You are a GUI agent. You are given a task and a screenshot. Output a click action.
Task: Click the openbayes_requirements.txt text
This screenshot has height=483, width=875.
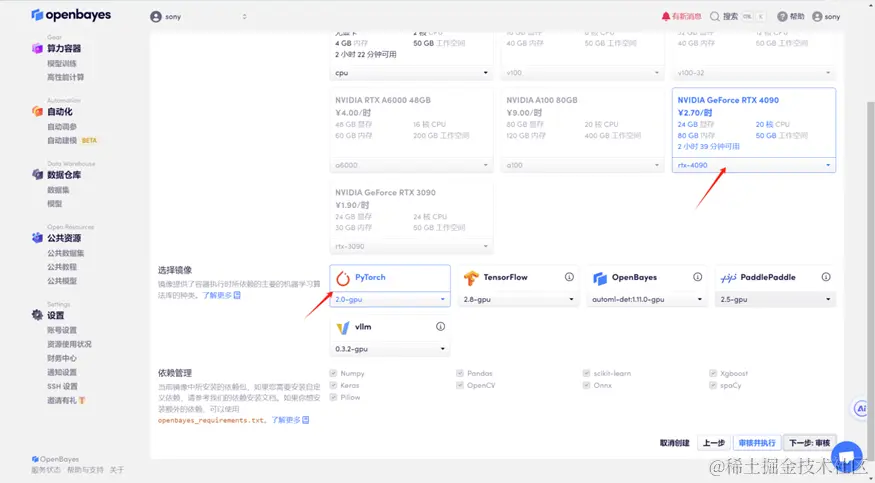(210, 421)
